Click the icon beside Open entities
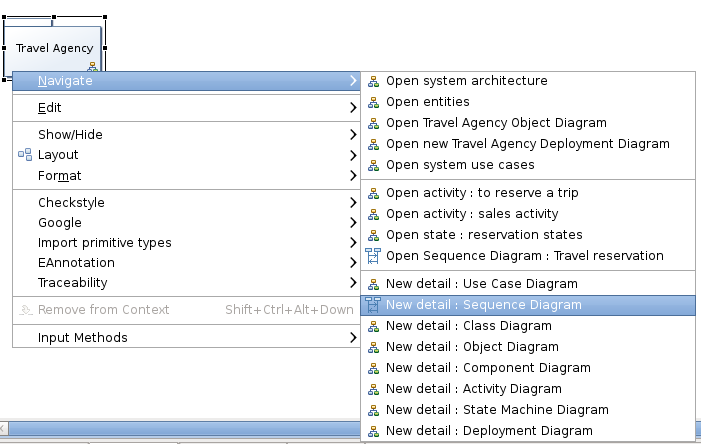The width and height of the screenshot is (701, 444). (x=373, y=102)
